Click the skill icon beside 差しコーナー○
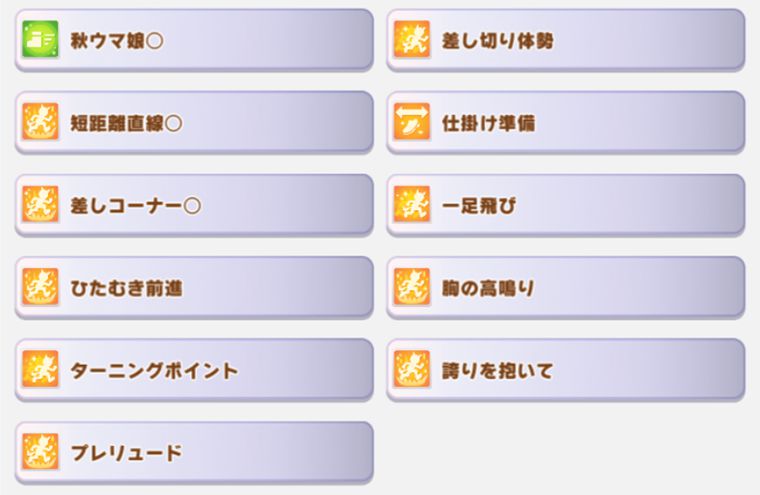The height and width of the screenshot is (495, 760). pyautogui.click(x=40, y=205)
